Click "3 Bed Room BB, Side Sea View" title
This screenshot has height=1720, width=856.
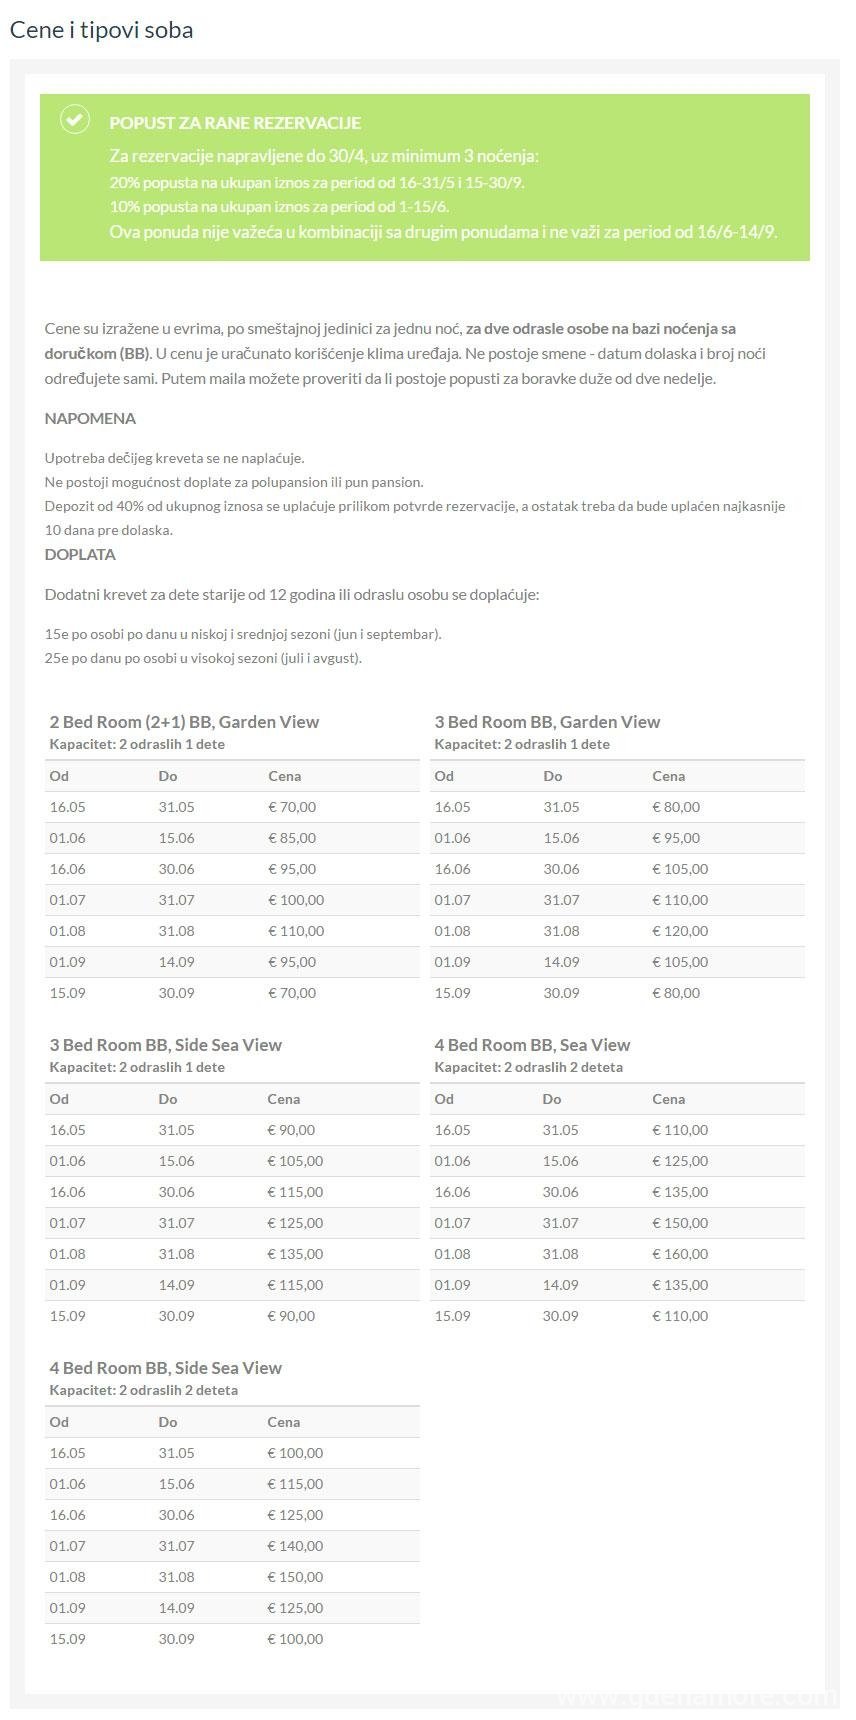click(166, 1045)
